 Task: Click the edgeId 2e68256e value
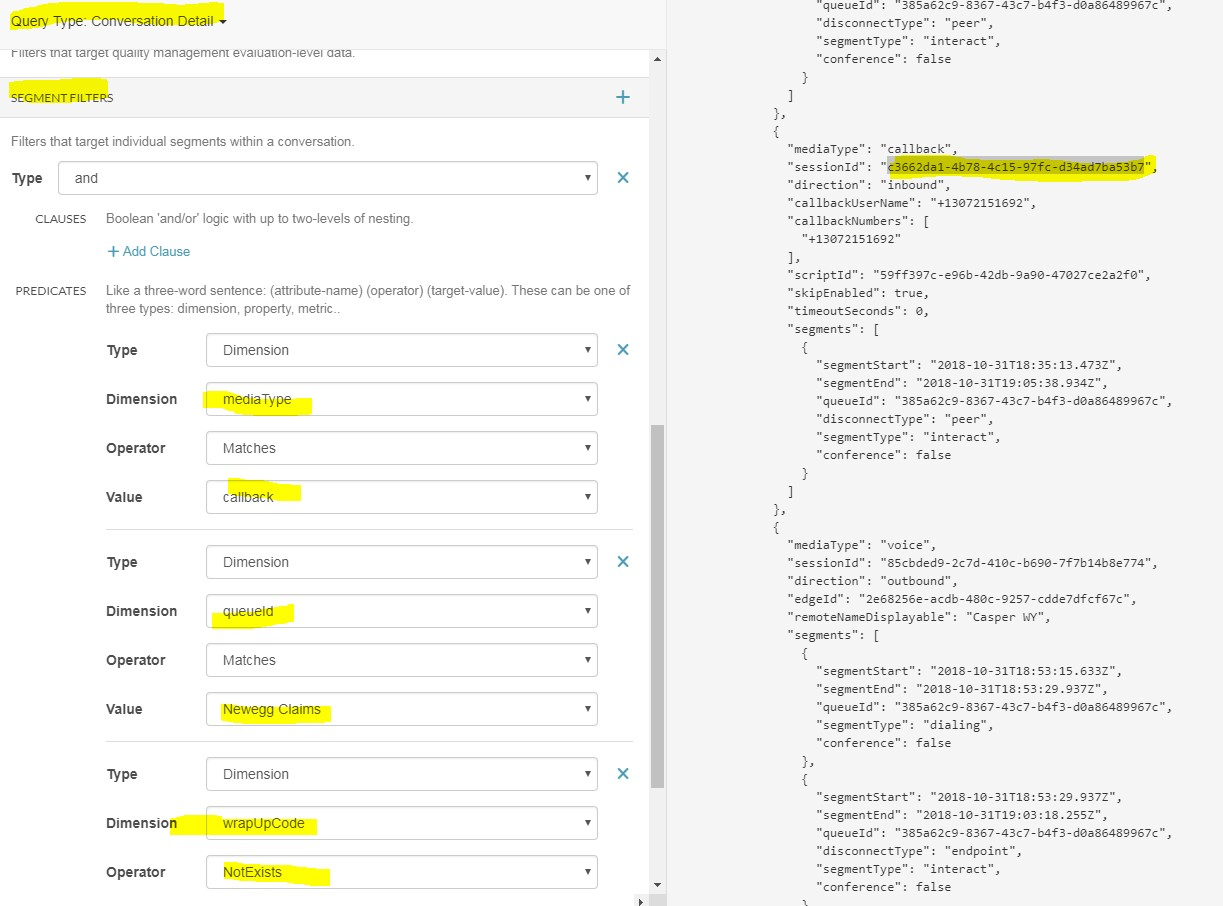996,599
